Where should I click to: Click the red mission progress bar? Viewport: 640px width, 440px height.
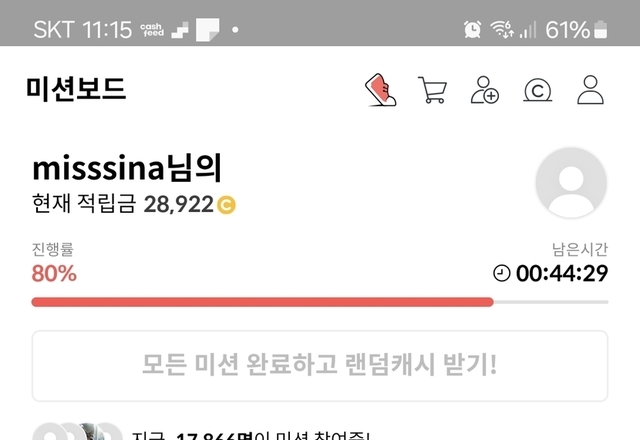tap(320, 302)
